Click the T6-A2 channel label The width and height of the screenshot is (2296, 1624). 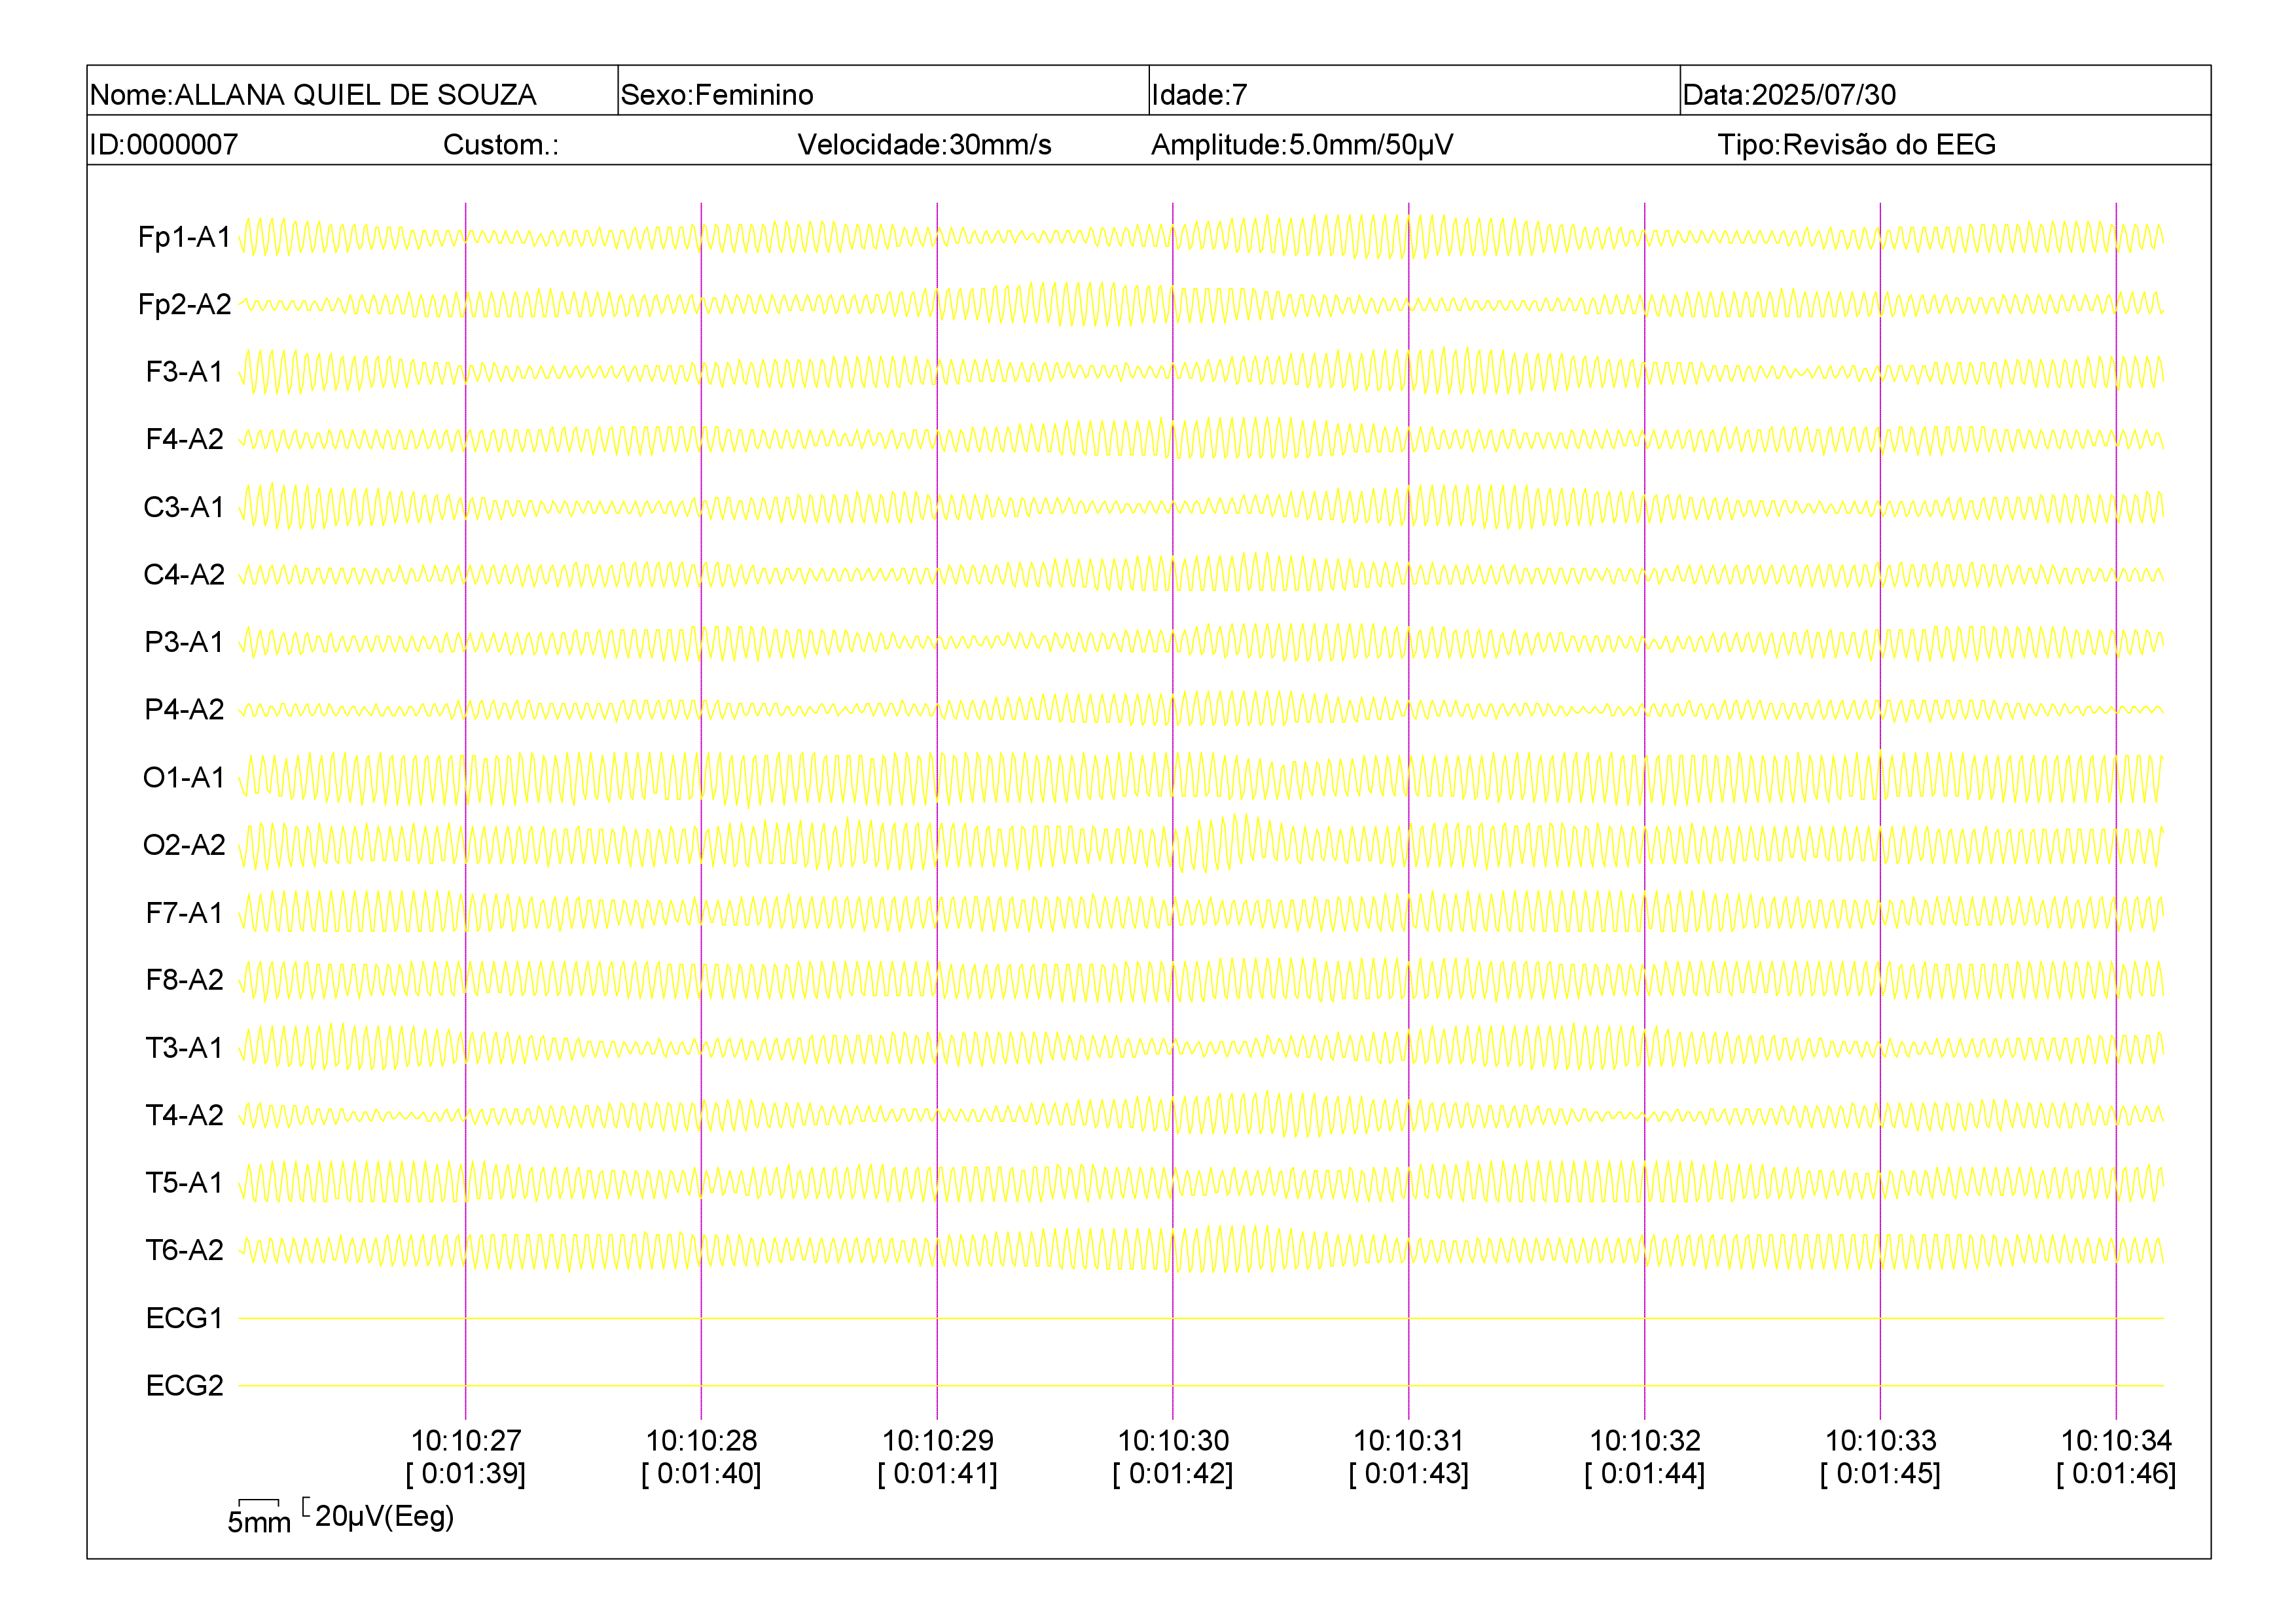click(185, 1250)
